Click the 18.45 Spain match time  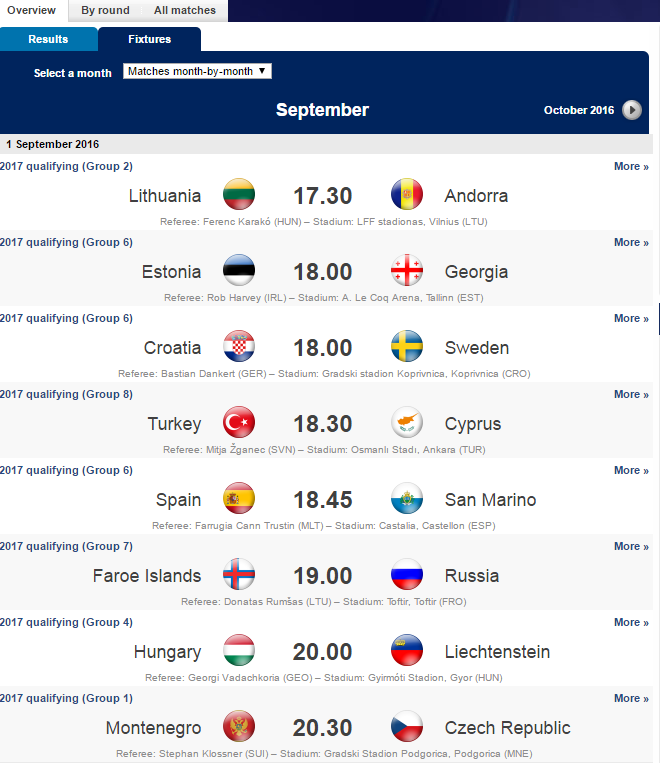pos(322,500)
